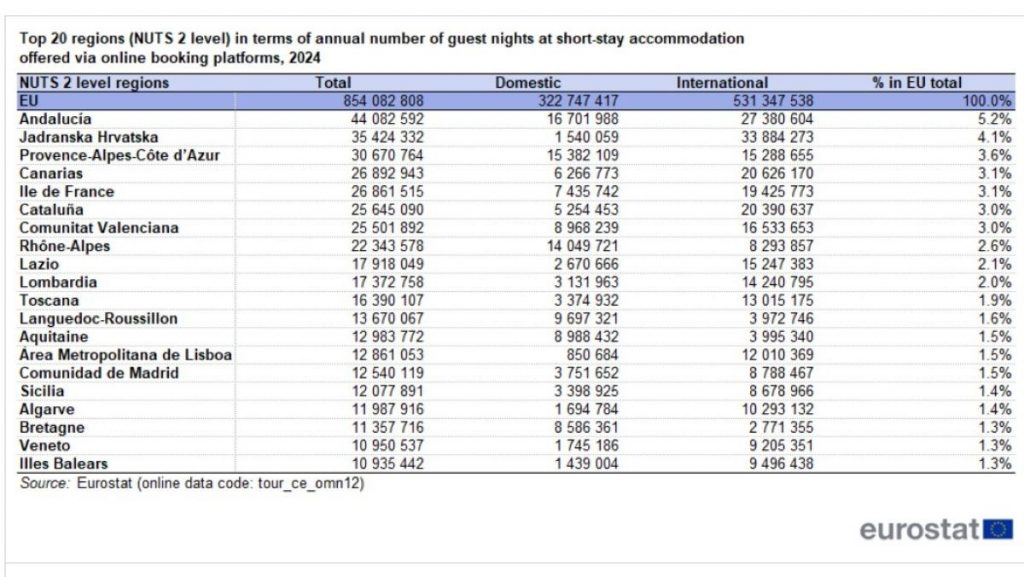Click Algarve international value 10 293 132
Screen dimensions: 1024x577
777,409
